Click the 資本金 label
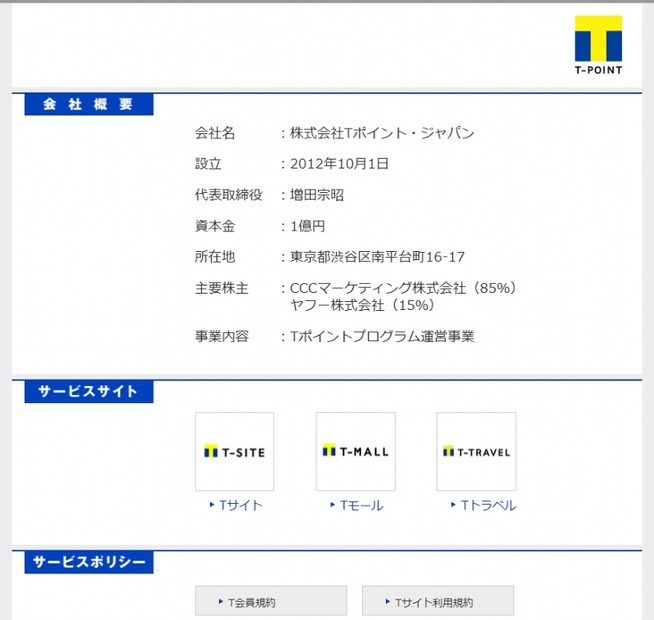Viewport: 654px width, 620px height. (x=215, y=226)
